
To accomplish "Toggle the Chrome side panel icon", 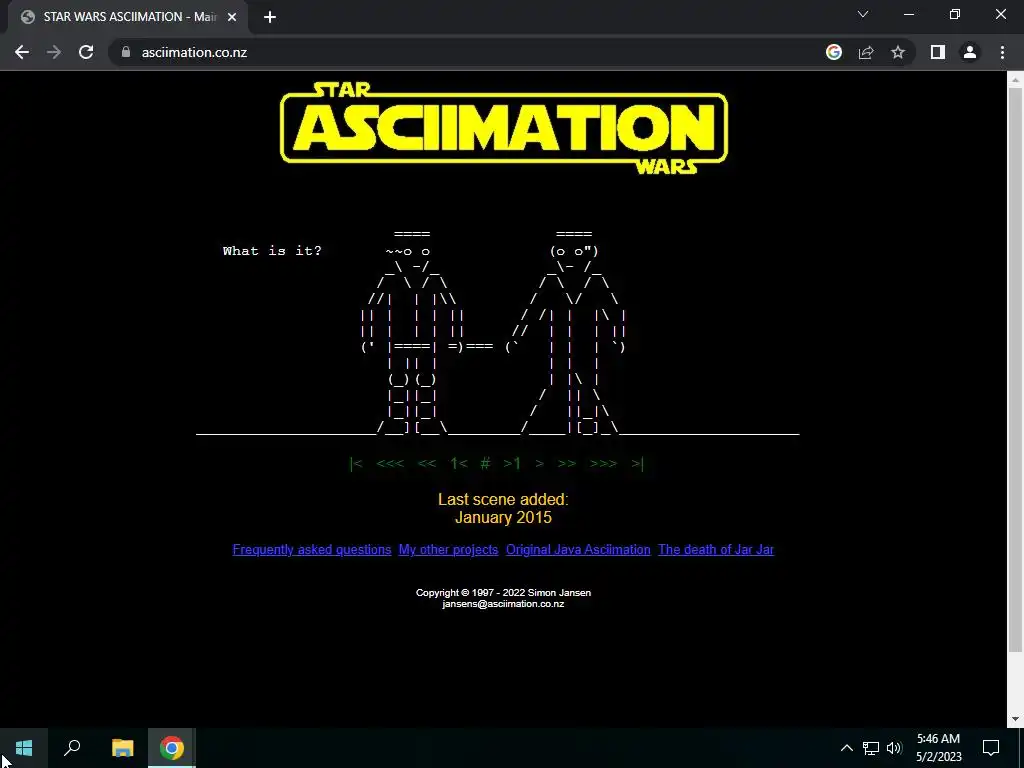I will [x=938, y=52].
